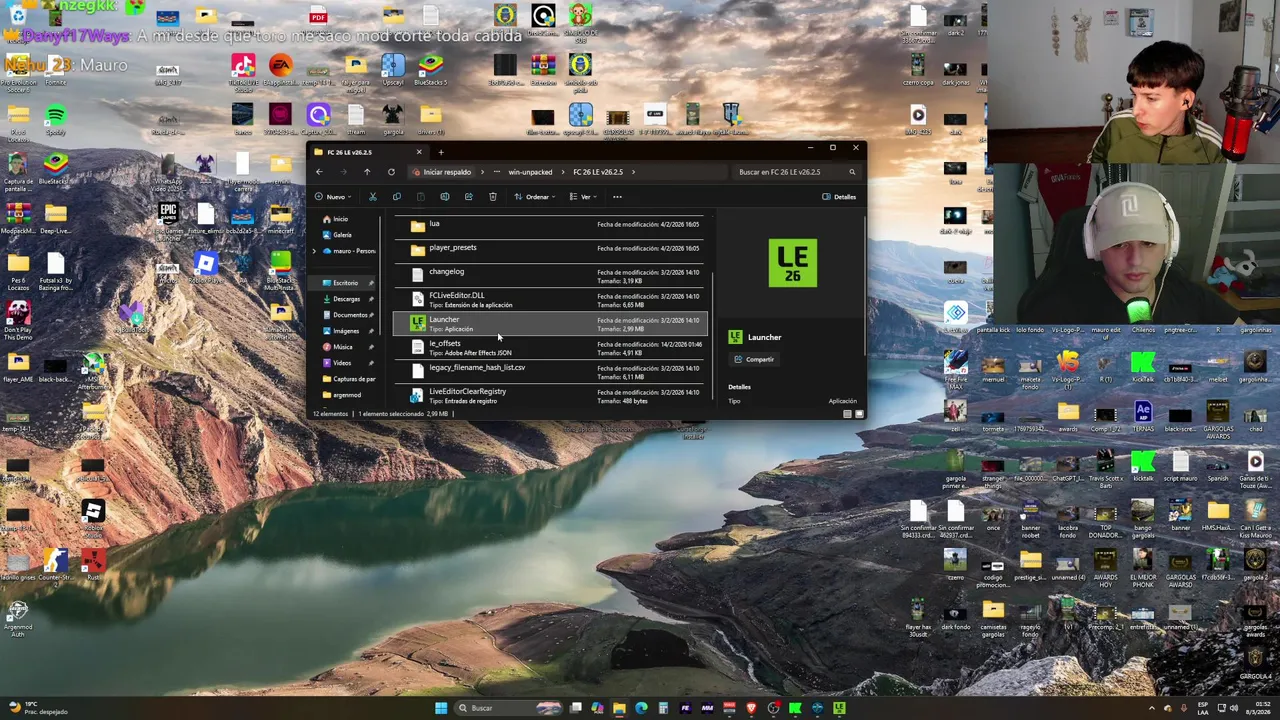Select win-unpacked in the address bar
The image size is (1280, 720).
(530, 172)
